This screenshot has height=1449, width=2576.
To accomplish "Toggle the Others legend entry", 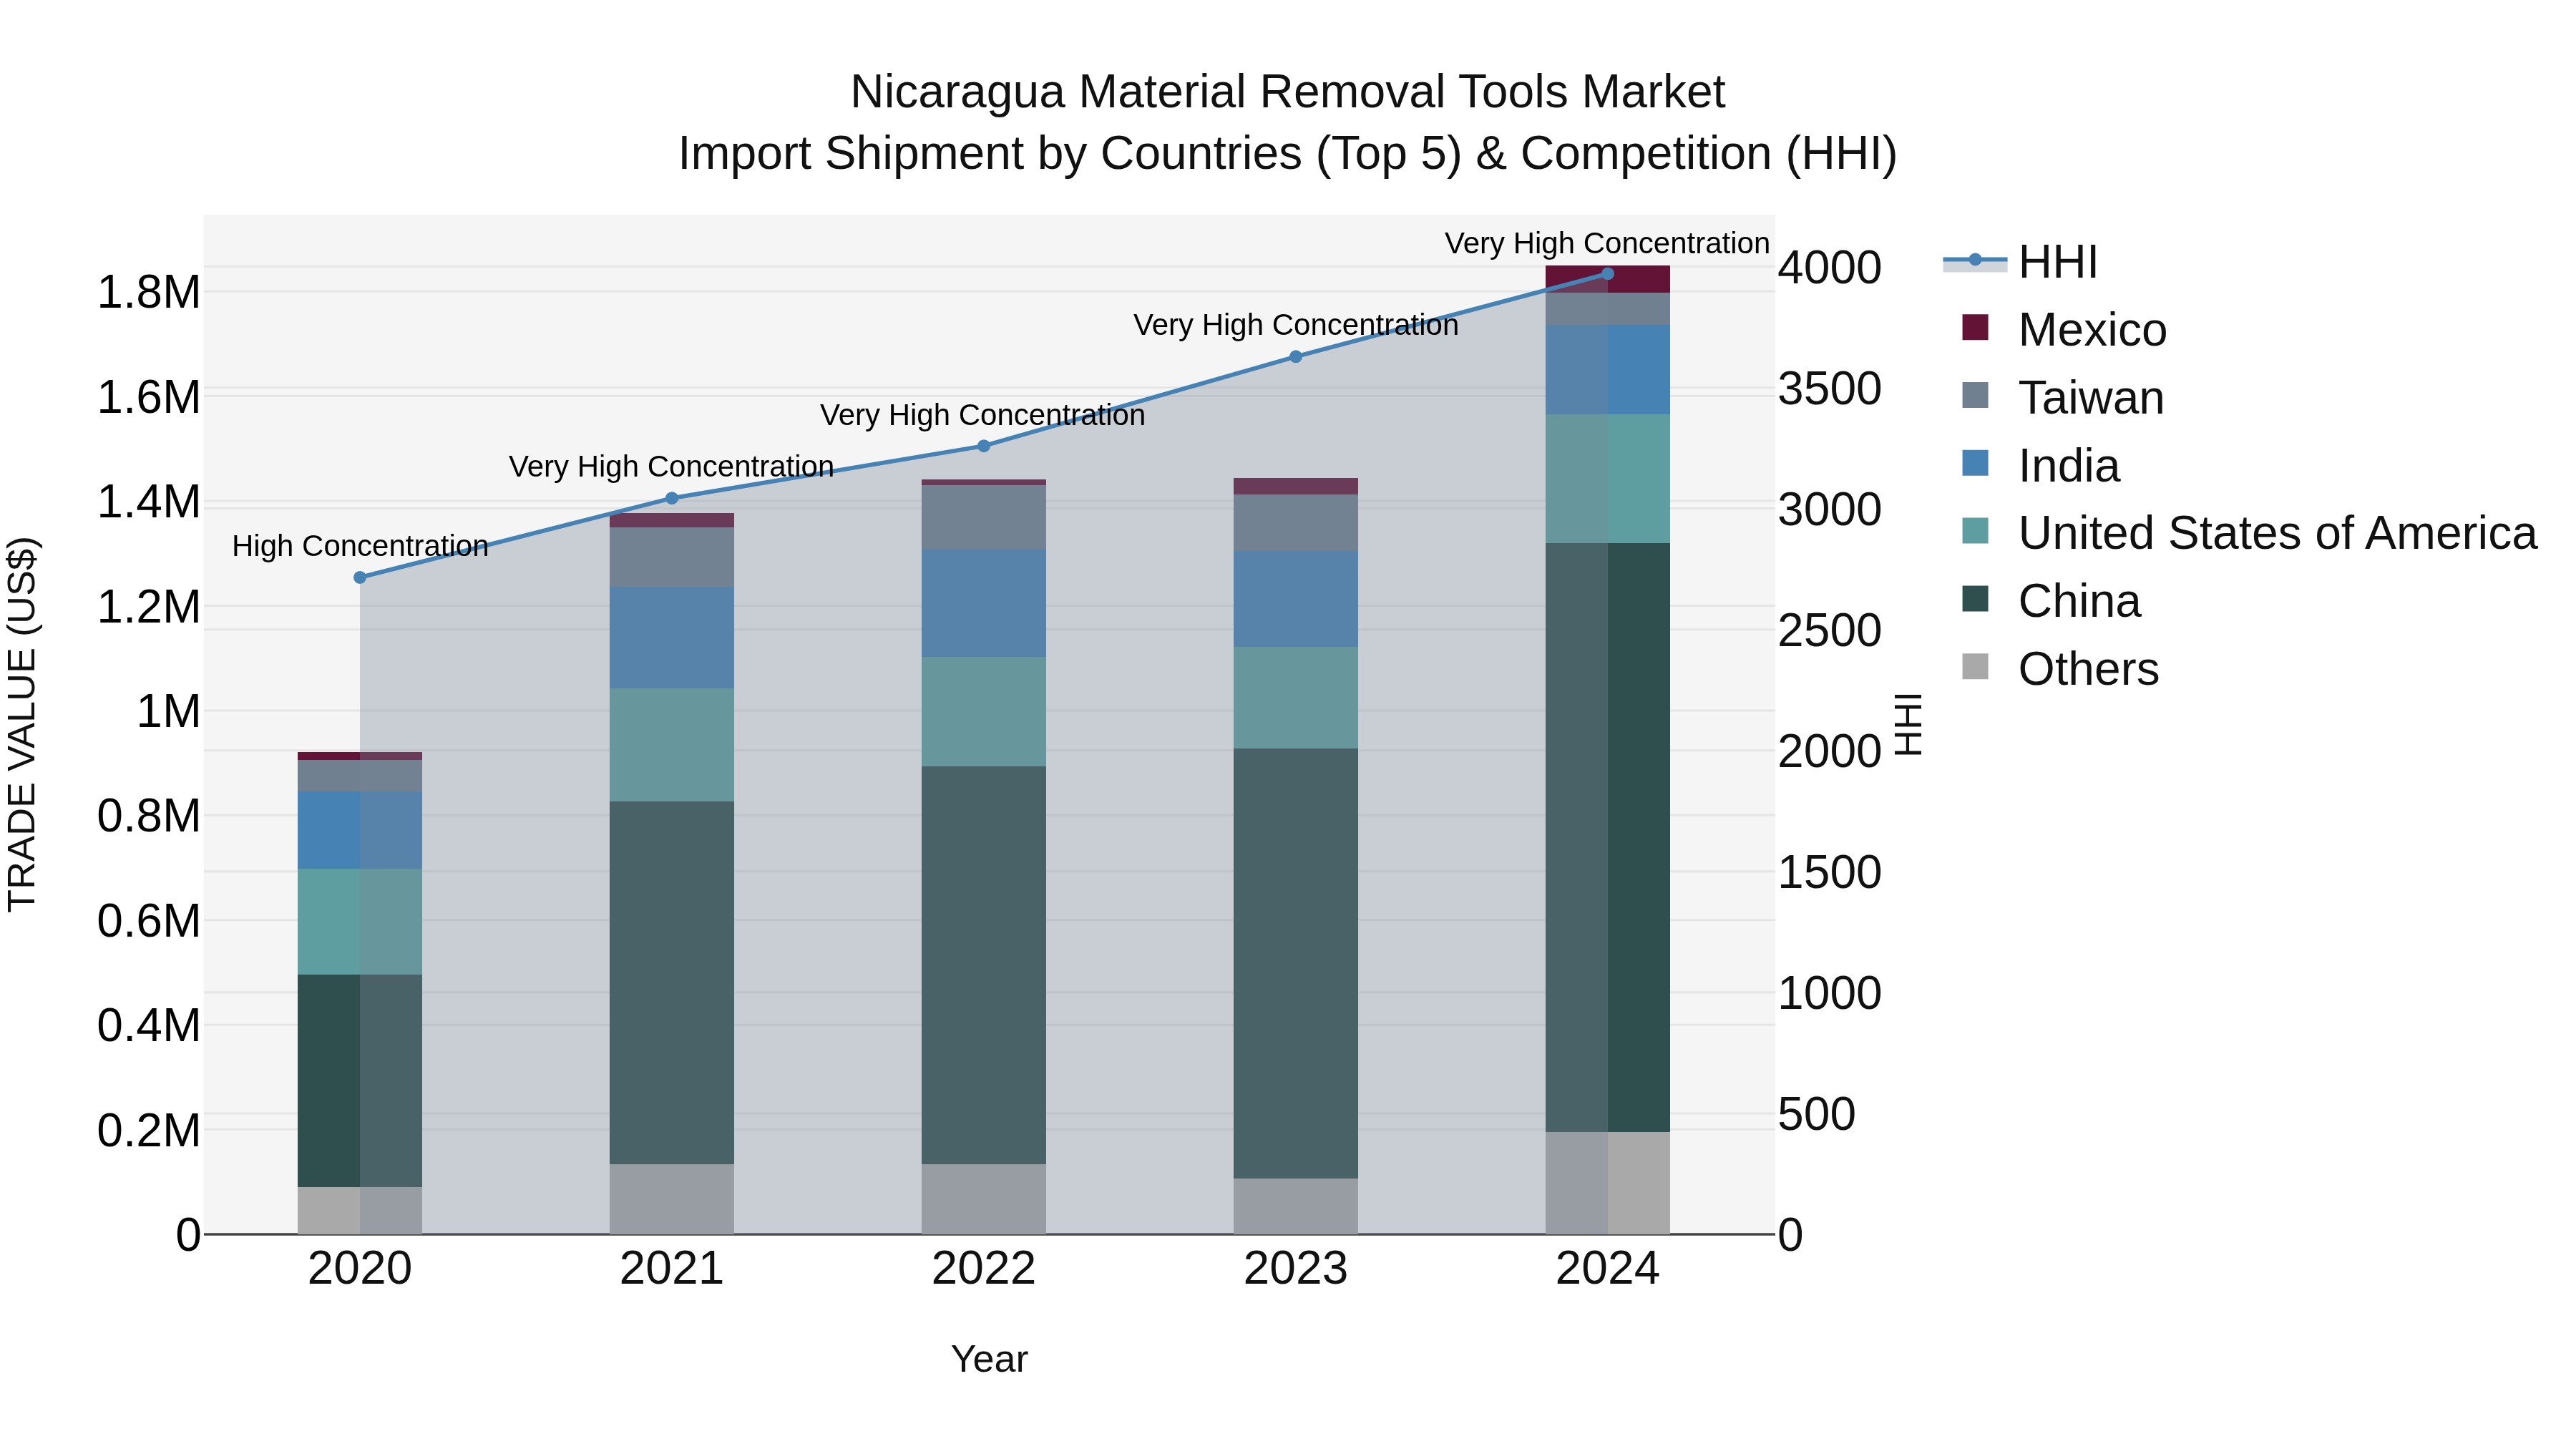I will pos(2060,668).
